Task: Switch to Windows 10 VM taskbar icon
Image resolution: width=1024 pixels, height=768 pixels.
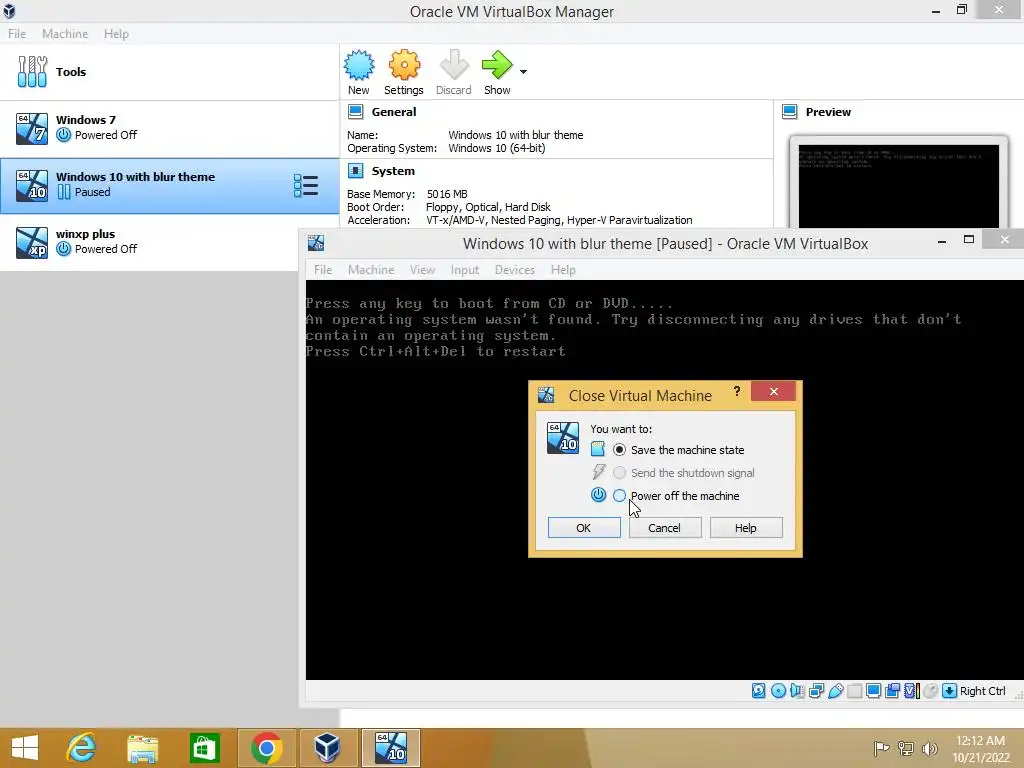Action: [x=391, y=748]
